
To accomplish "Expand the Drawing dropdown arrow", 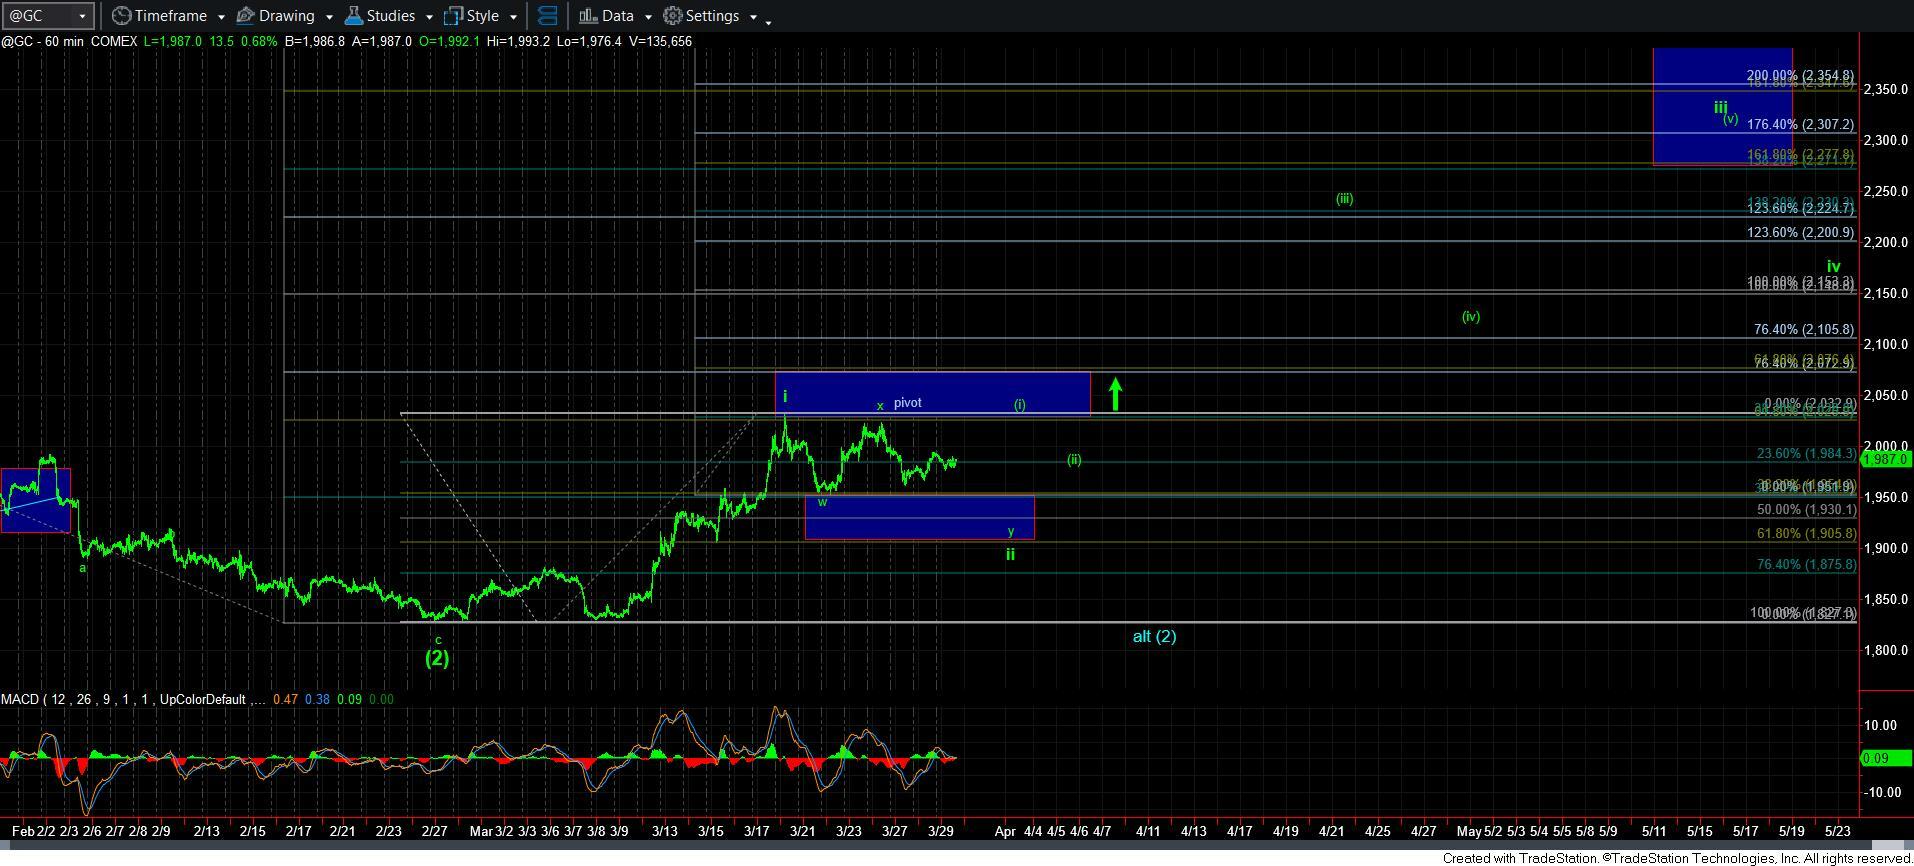I will tap(329, 17).
